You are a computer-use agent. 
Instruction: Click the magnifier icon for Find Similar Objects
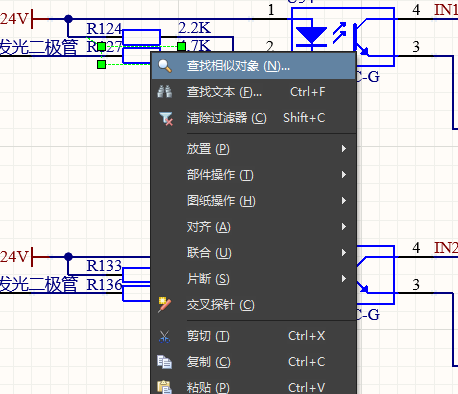(x=165, y=66)
